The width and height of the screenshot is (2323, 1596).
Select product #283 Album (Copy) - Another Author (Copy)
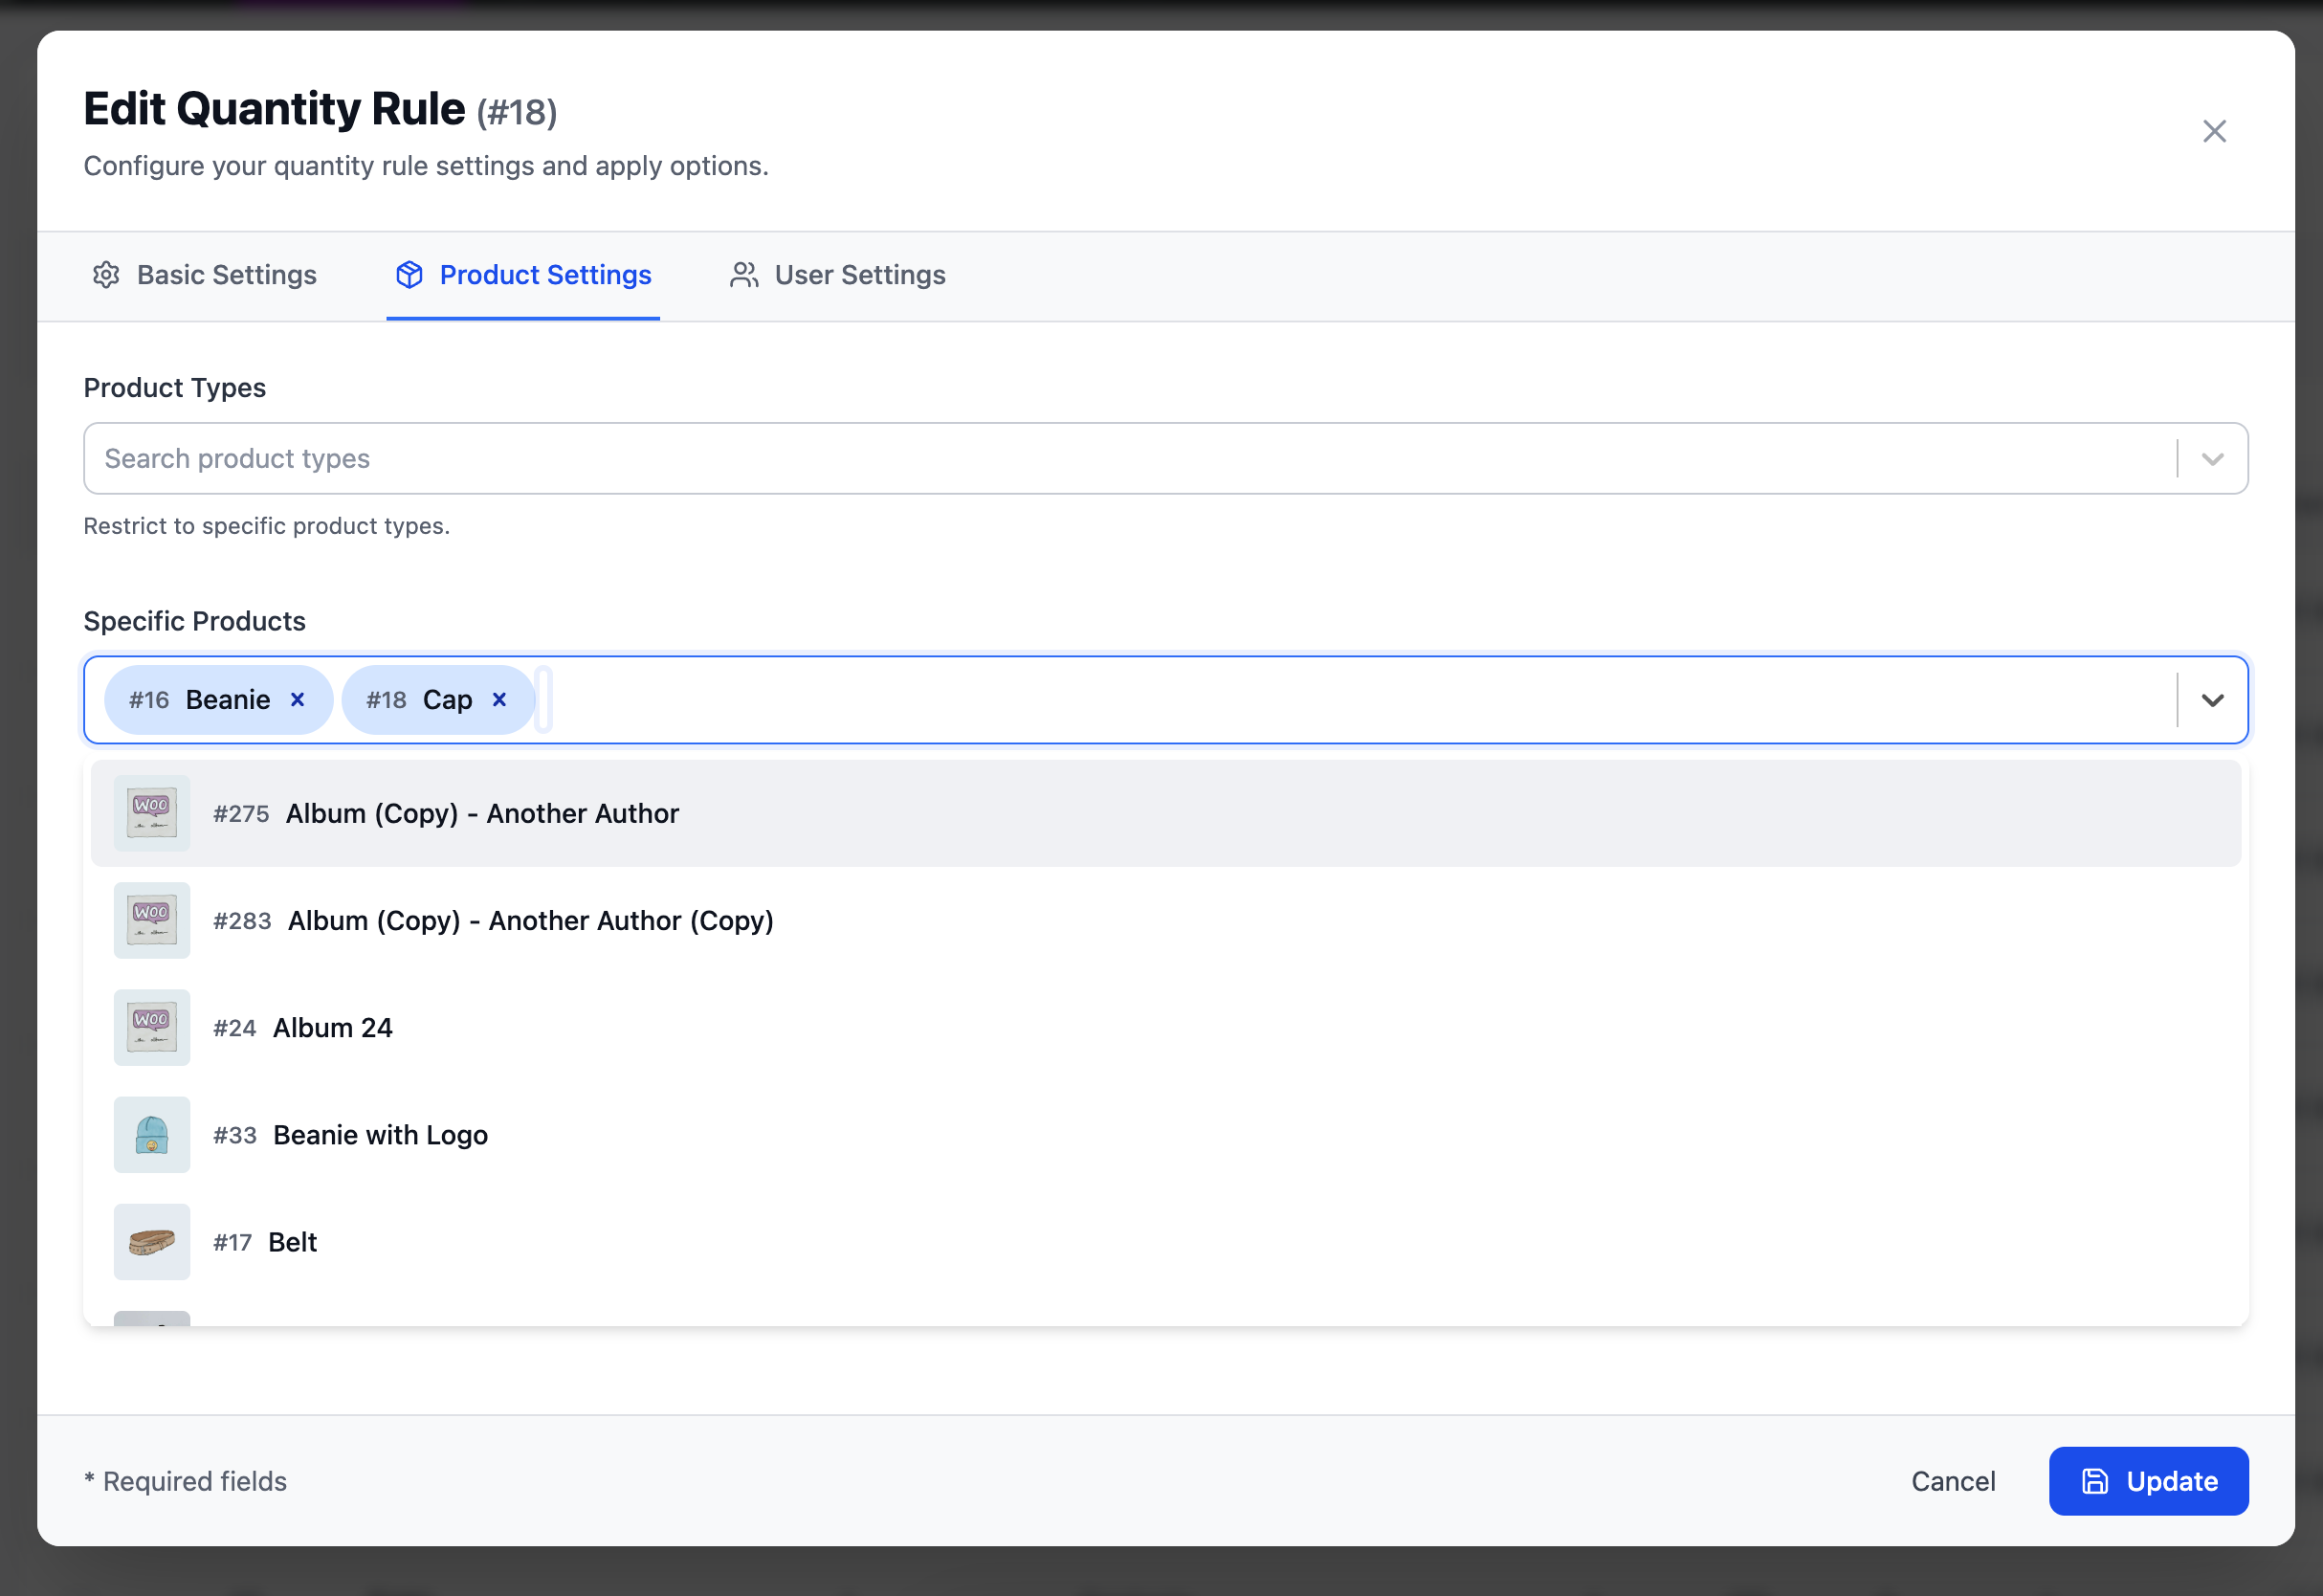coord(530,921)
